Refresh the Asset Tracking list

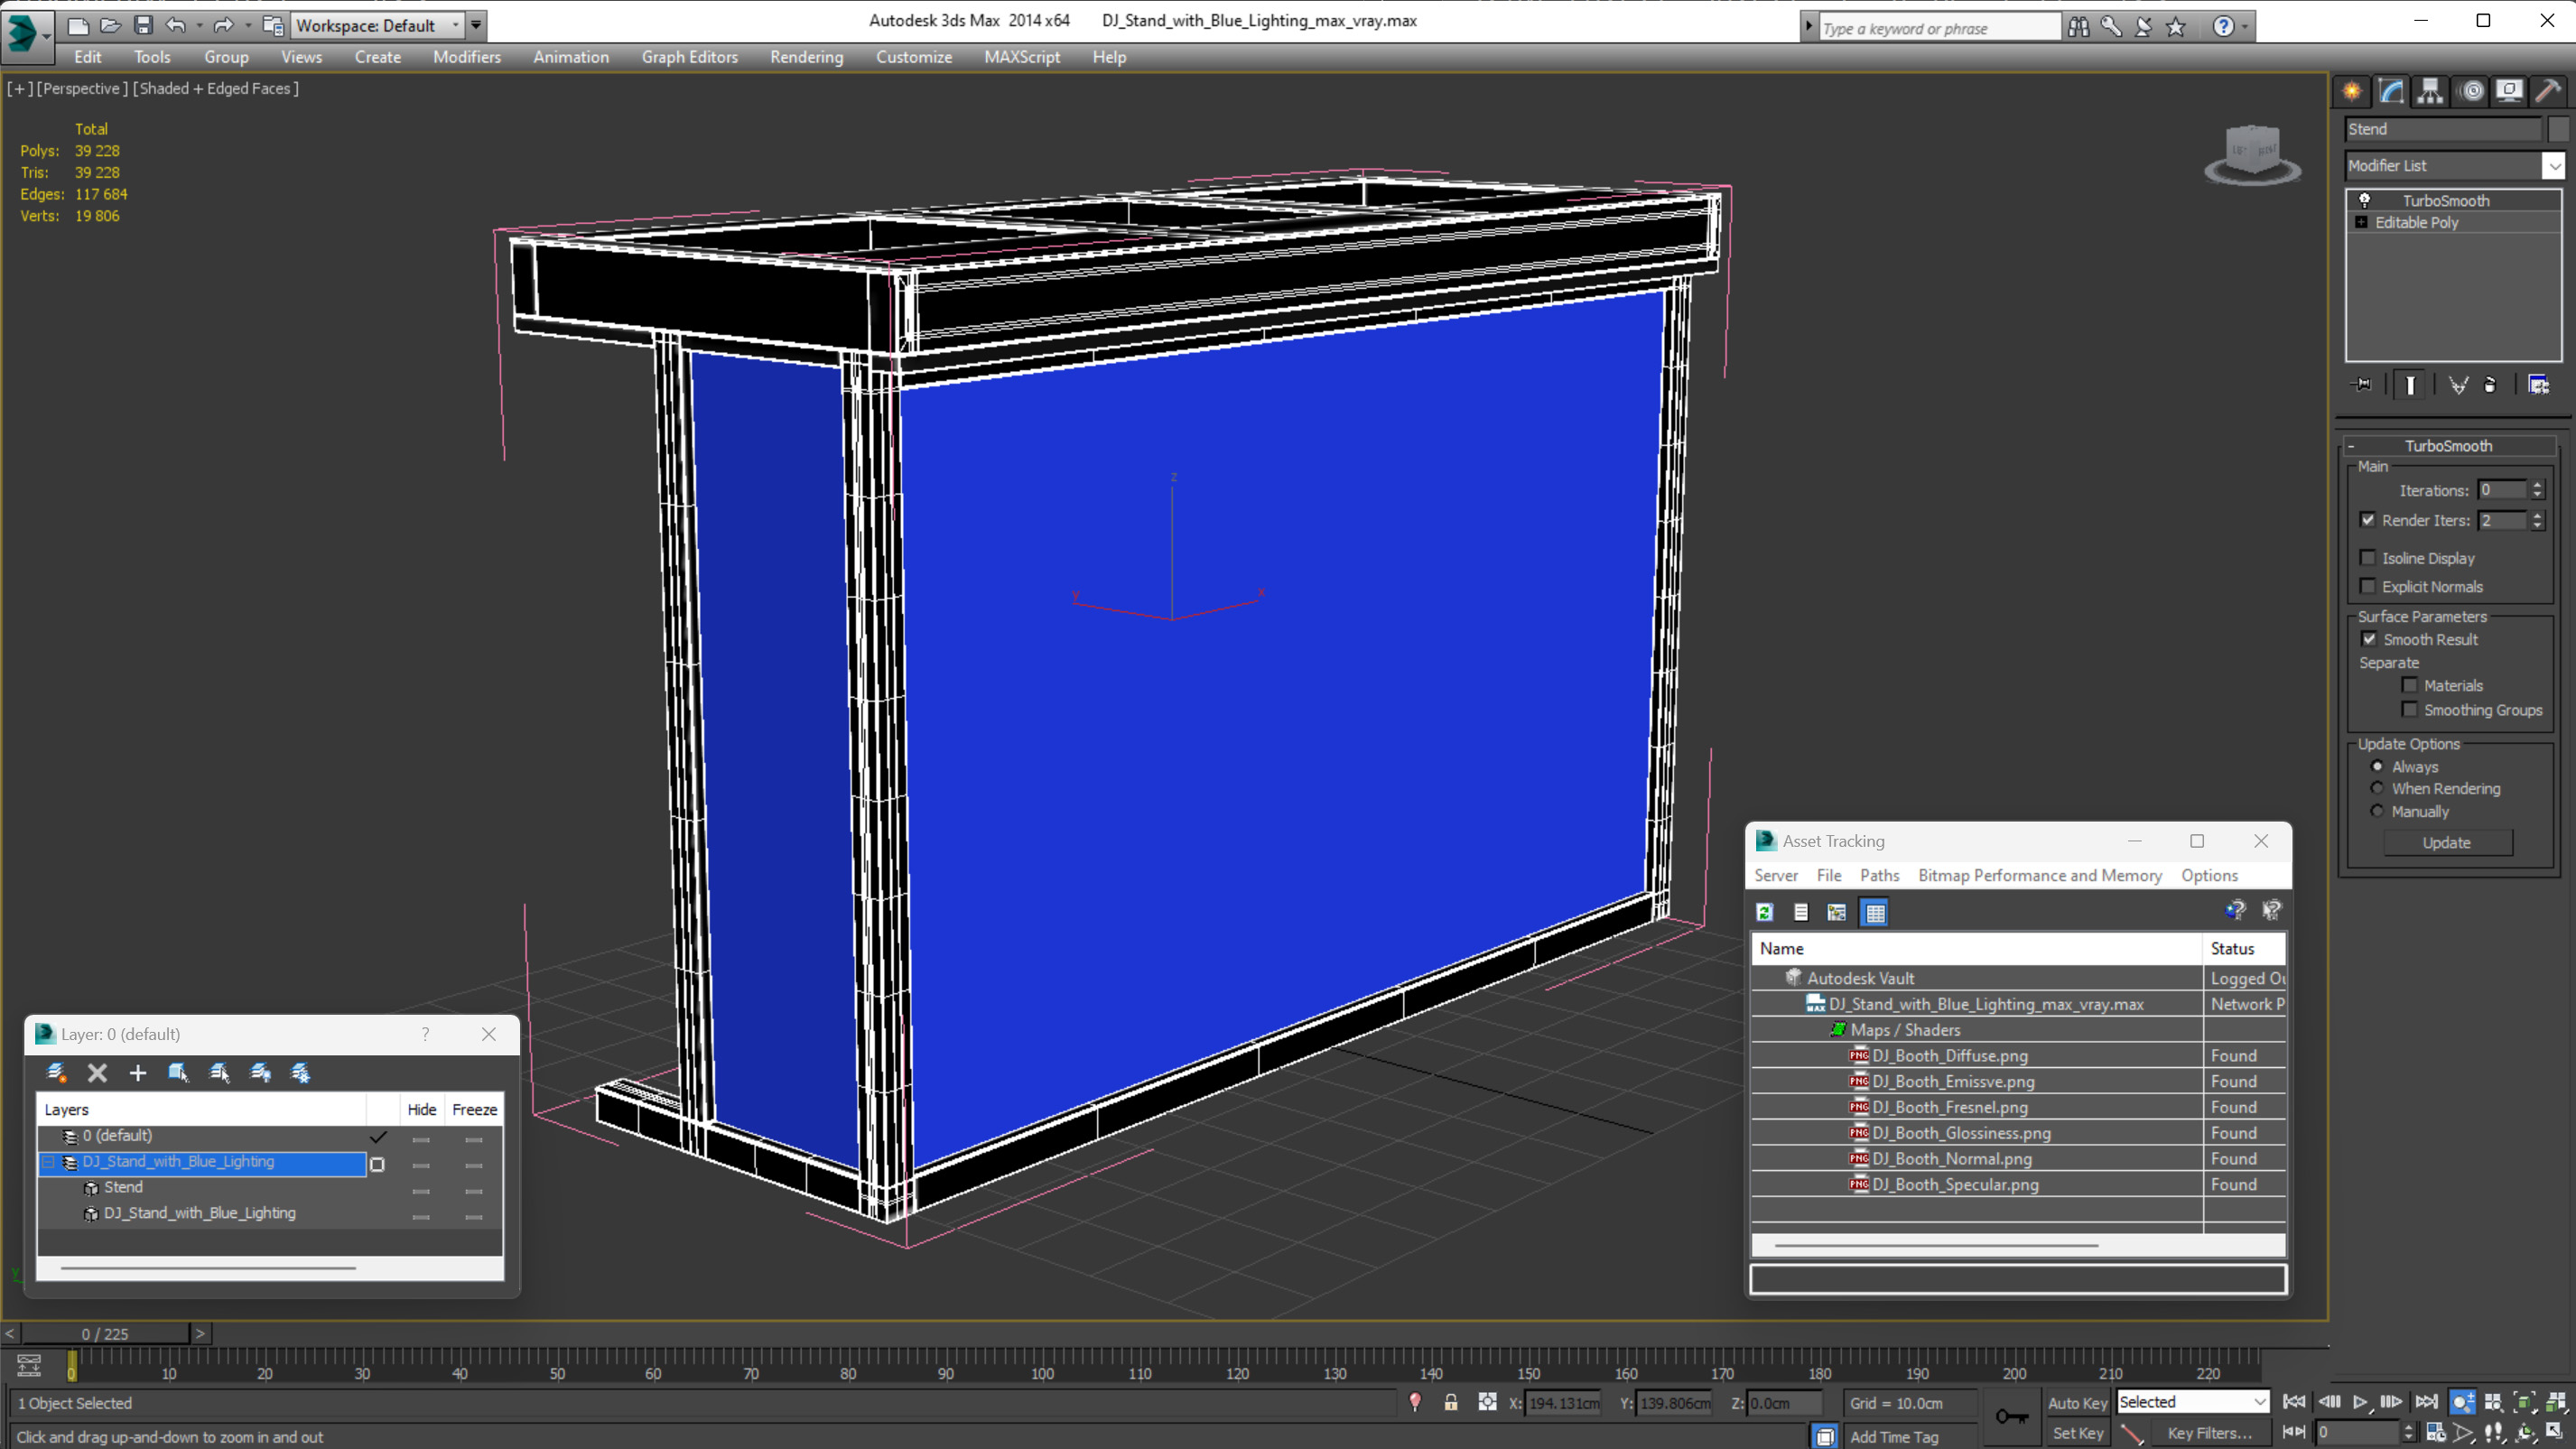tap(1765, 912)
